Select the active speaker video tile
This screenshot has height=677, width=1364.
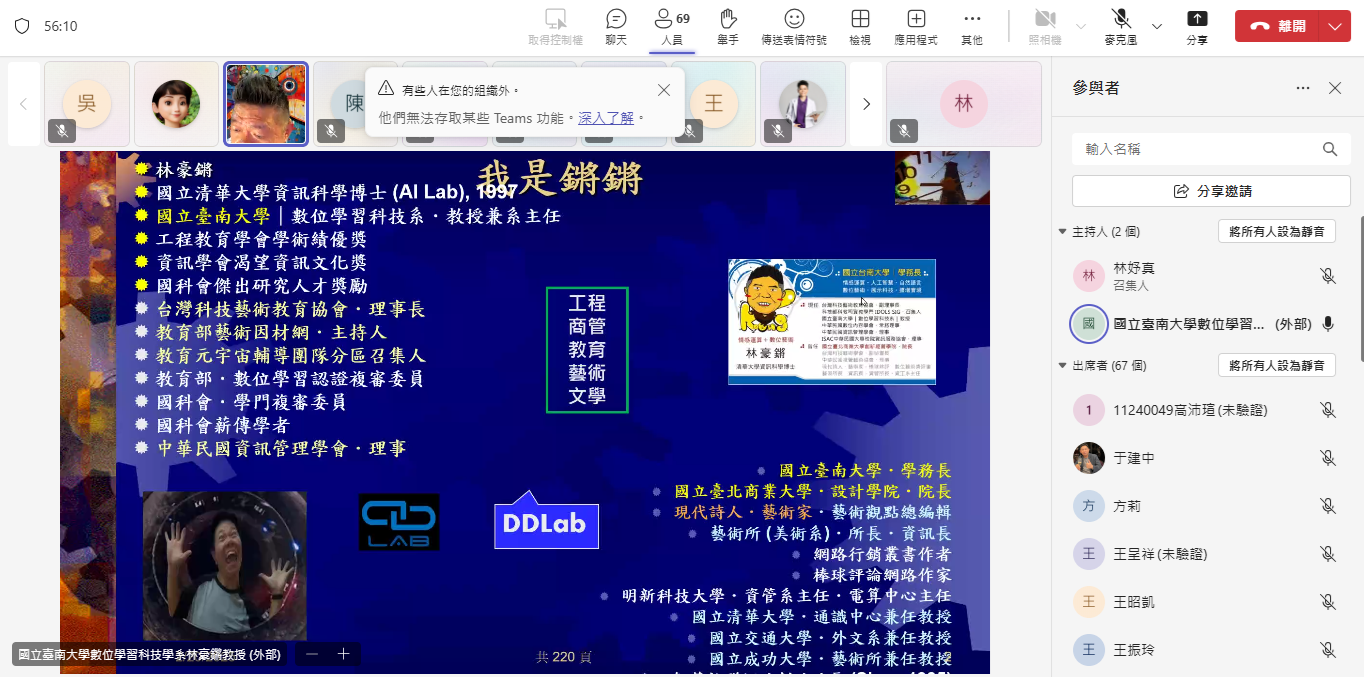tap(266, 104)
